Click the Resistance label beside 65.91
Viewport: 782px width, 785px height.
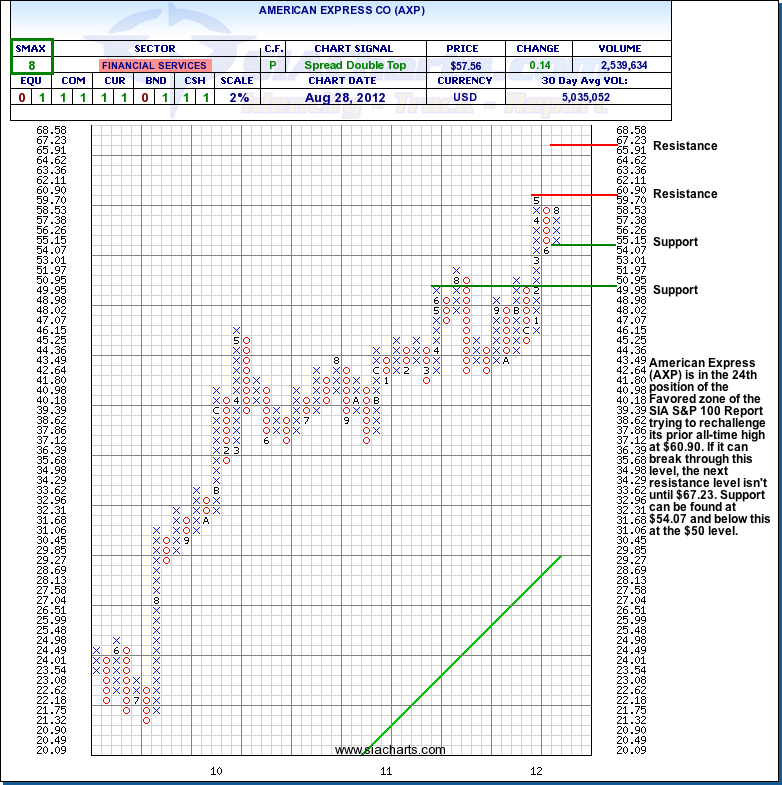click(685, 146)
